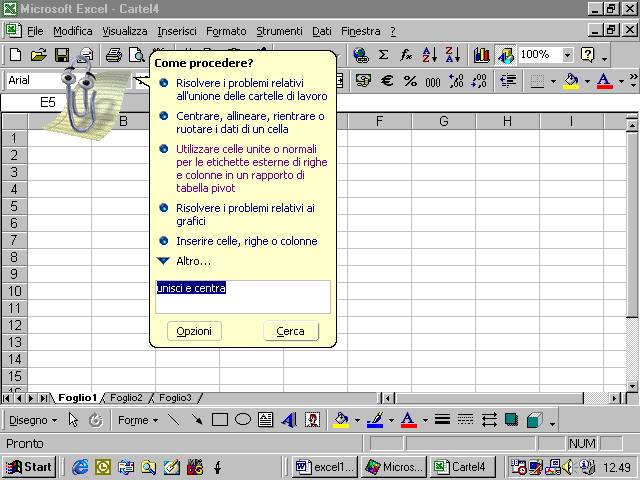Open visited topic on pivot table merged cells
This screenshot has height=480, width=640.
251,168
